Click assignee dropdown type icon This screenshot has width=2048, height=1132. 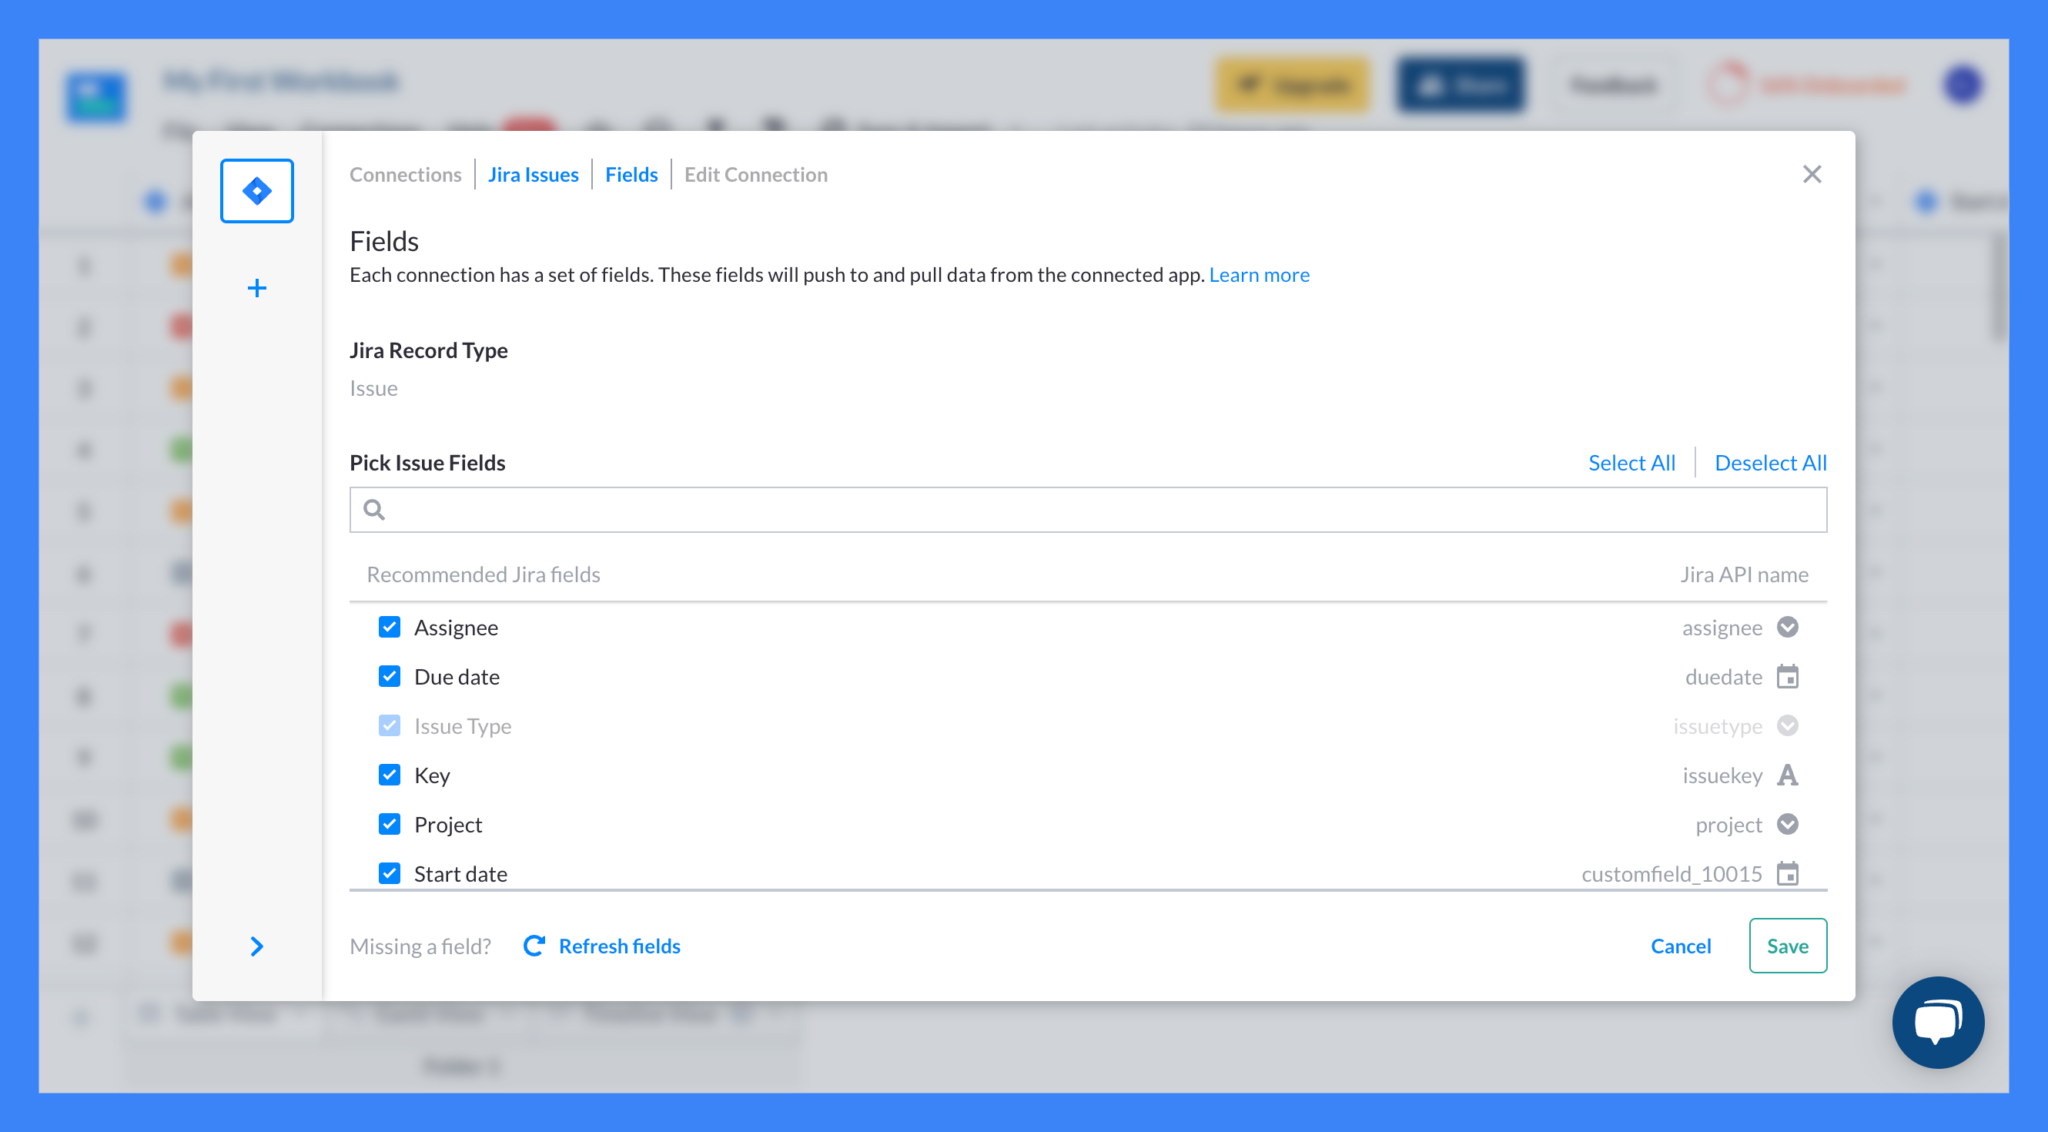1788,627
